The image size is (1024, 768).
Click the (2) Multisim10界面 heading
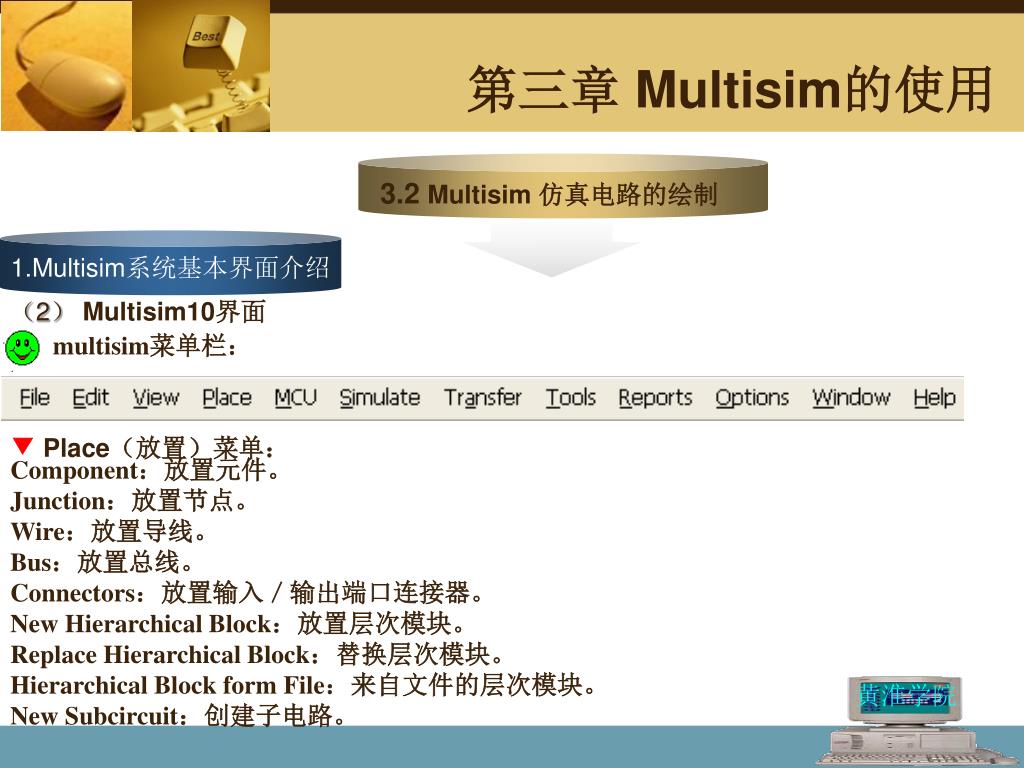142,312
